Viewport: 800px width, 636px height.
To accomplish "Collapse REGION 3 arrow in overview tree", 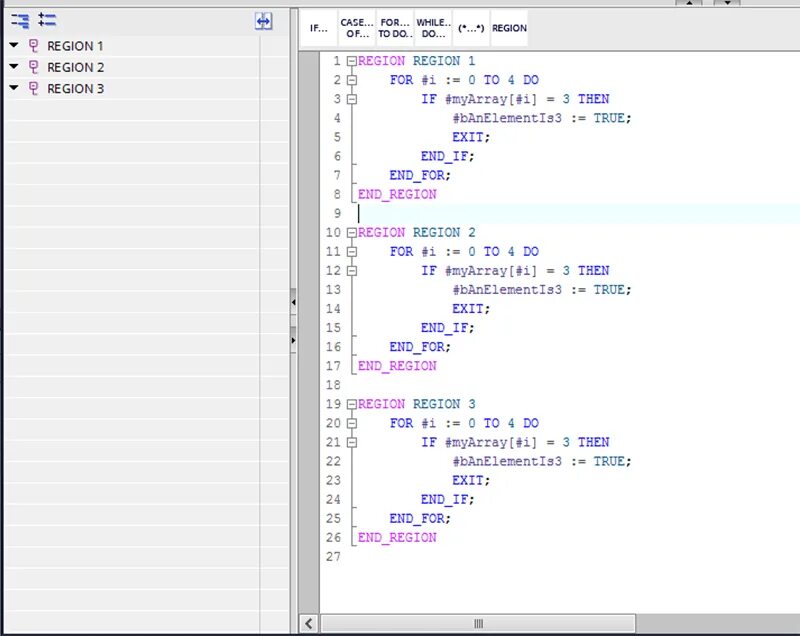I will tap(14, 88).
